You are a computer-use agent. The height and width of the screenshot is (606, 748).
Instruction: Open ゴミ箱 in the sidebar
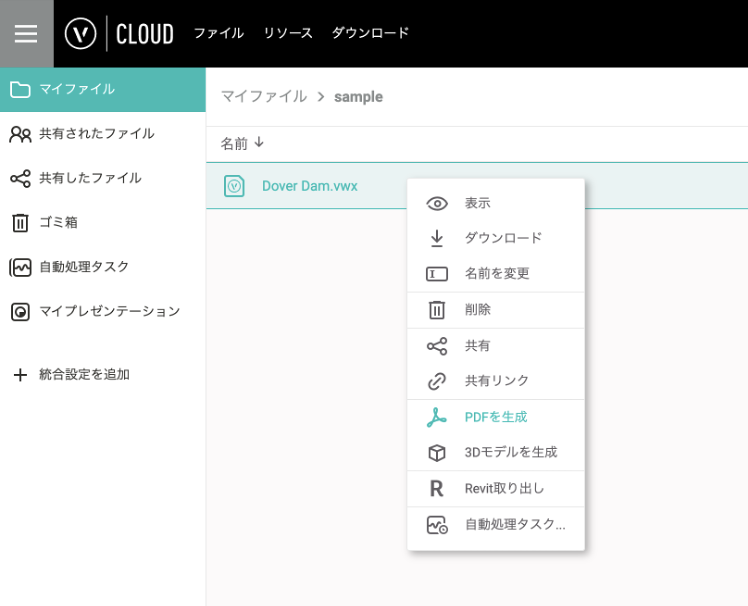pos(58,222)
